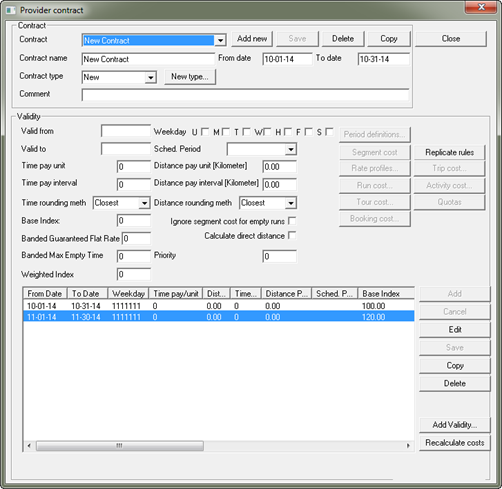Open the Time rounding meth dropdown
This screenshot has width=502, height=489.
tap(144, 203)
